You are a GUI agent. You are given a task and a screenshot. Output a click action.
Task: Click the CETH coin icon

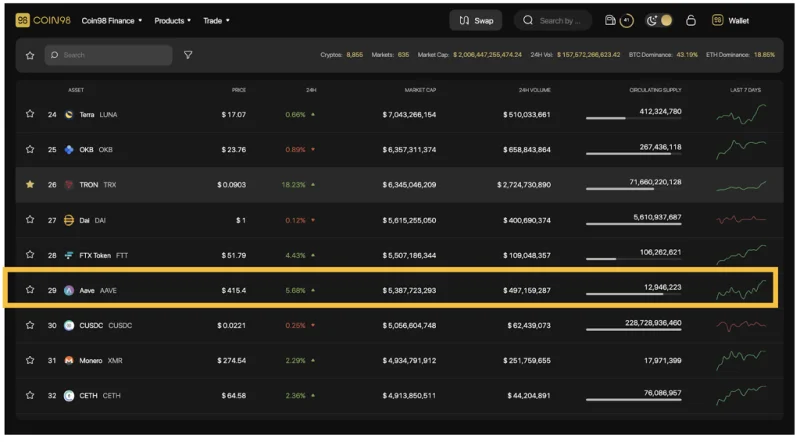tap(69, 396)
